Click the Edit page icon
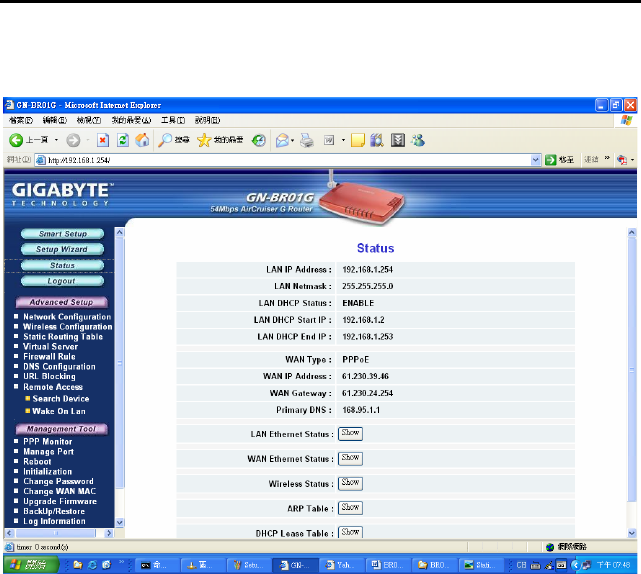The width and height of the screenshot is (641, 574). pos(329,140)
